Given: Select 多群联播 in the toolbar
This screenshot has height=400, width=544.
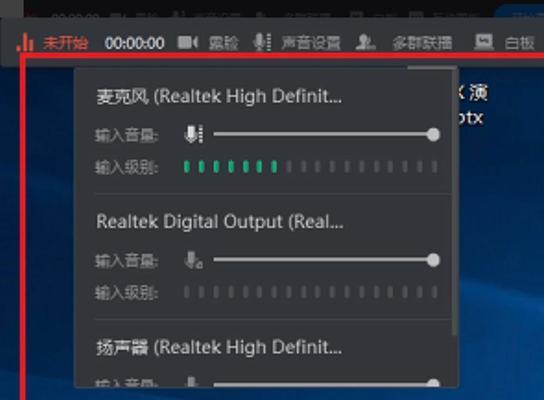Looking at the screenshot, I should click(422, 43).
